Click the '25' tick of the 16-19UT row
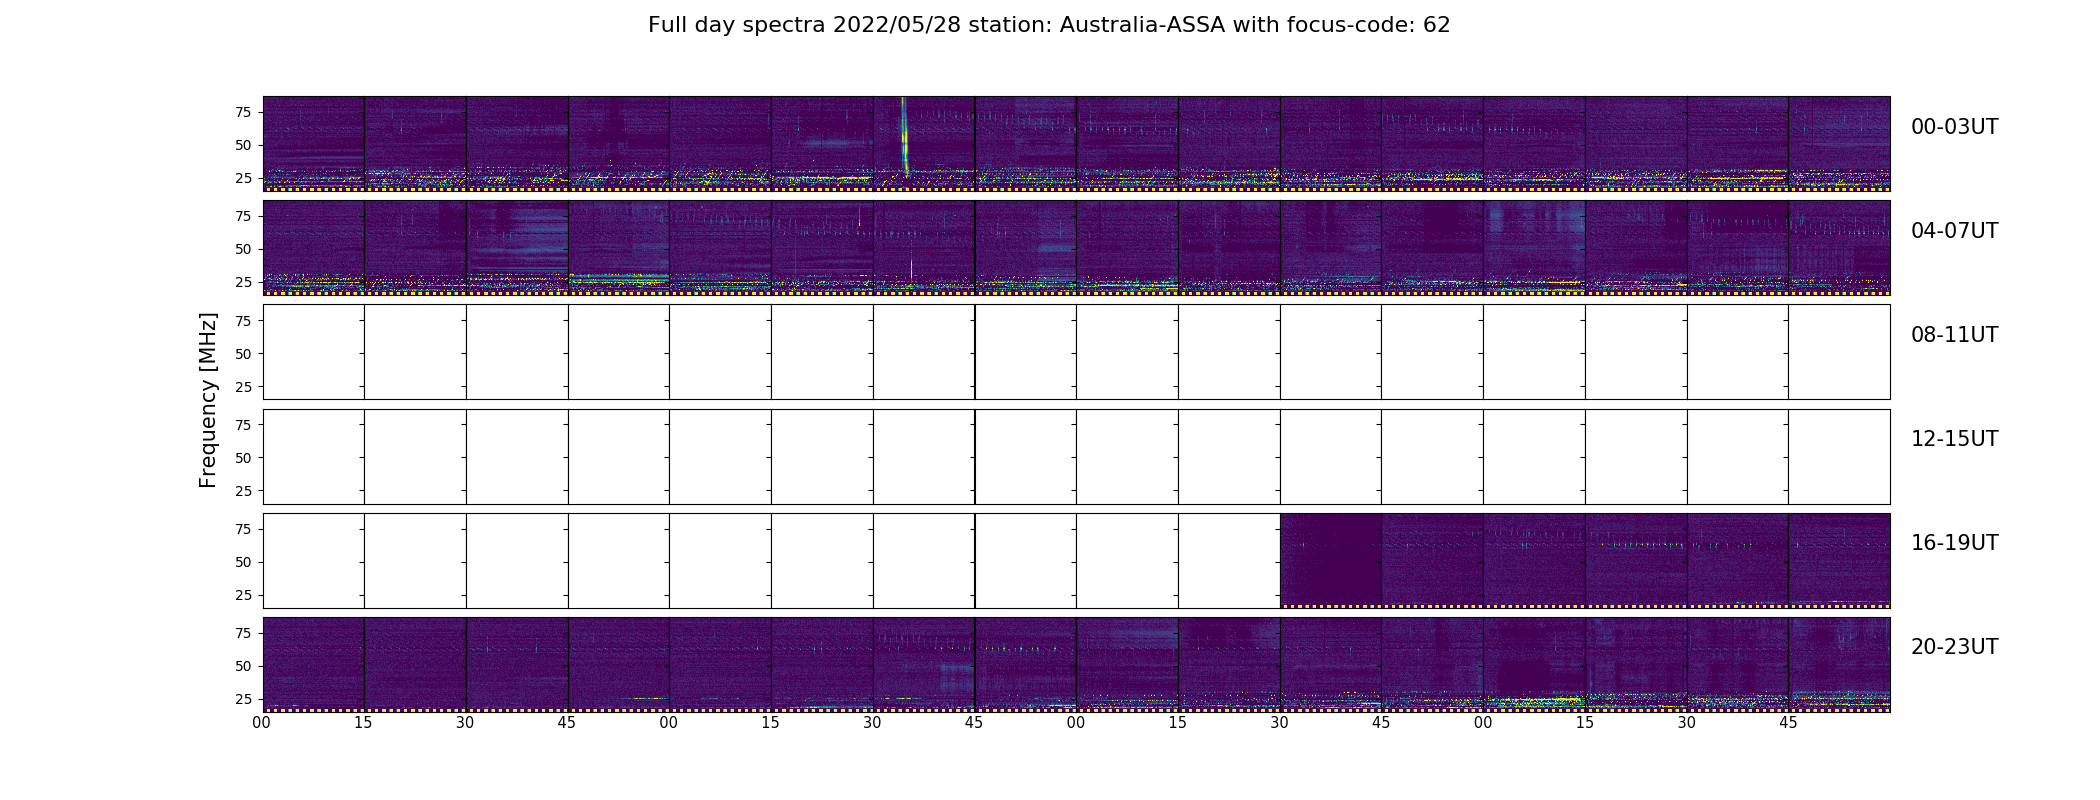The height and width of the screenshot is (800, 2100). [243, 595]
